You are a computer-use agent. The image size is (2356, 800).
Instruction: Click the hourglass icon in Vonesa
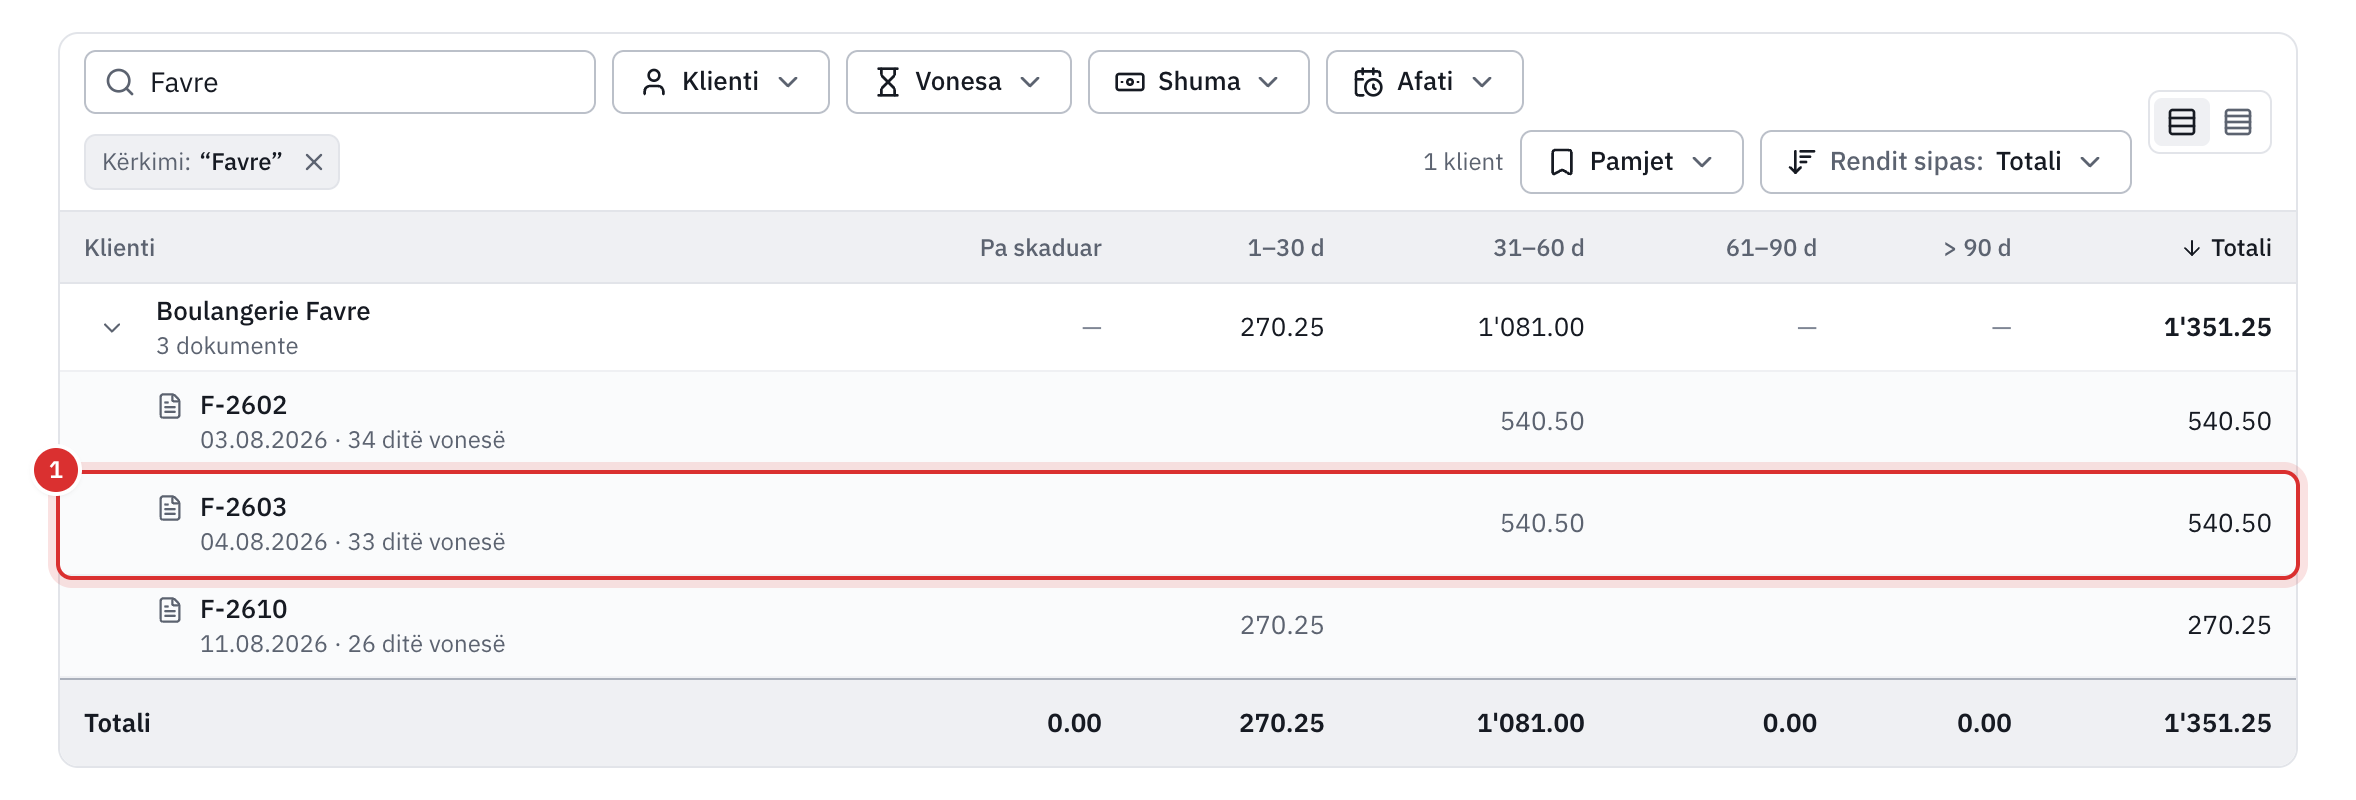pos(888,82)
